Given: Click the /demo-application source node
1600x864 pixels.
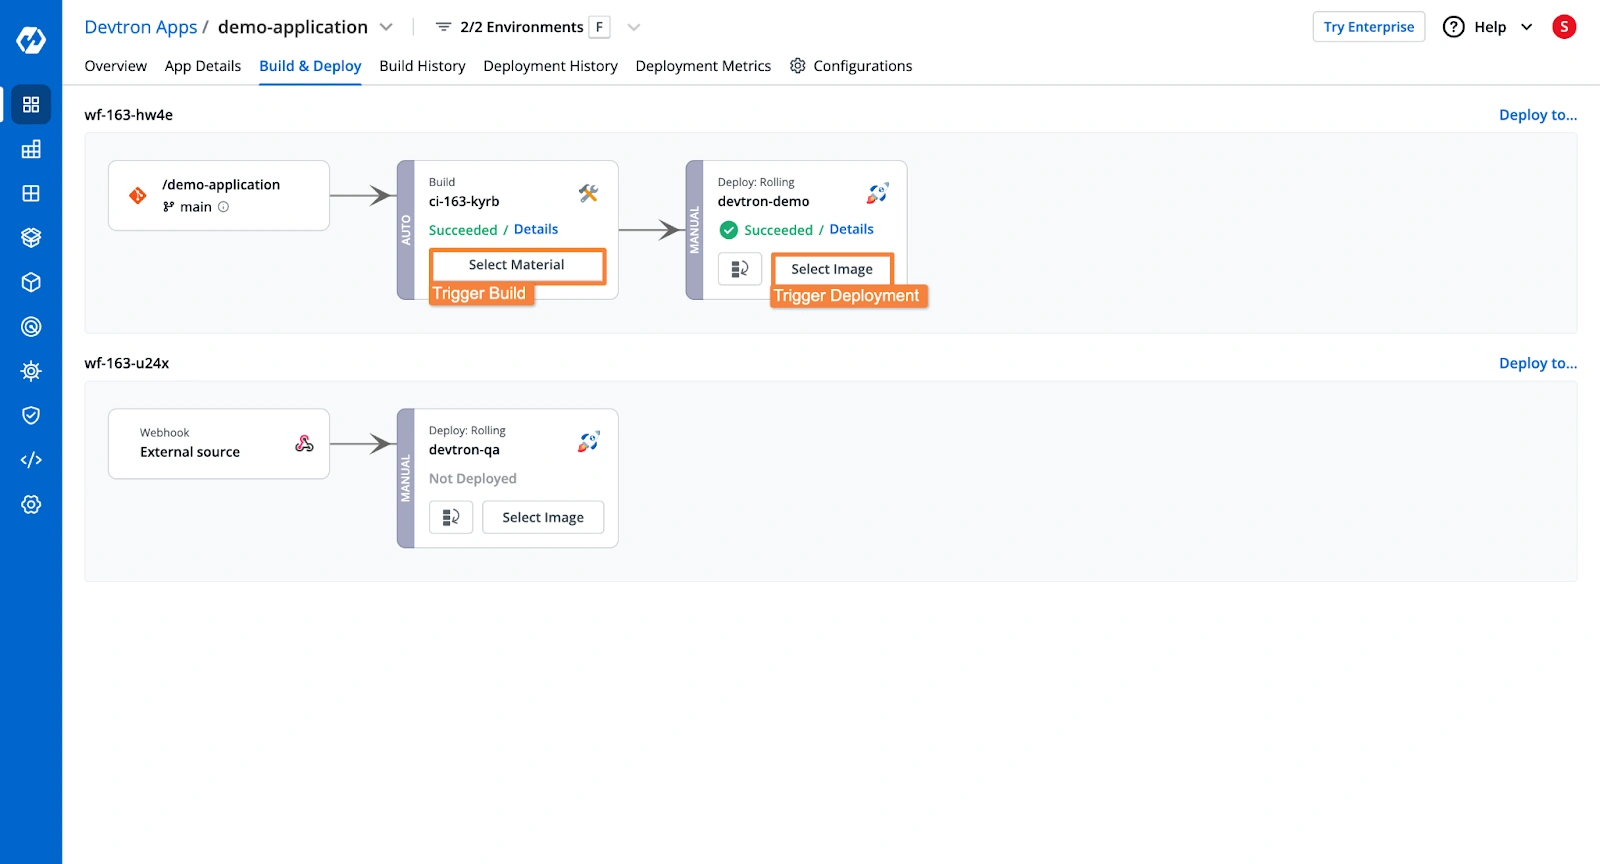Looking at the screenshot, I should point(219,196).
